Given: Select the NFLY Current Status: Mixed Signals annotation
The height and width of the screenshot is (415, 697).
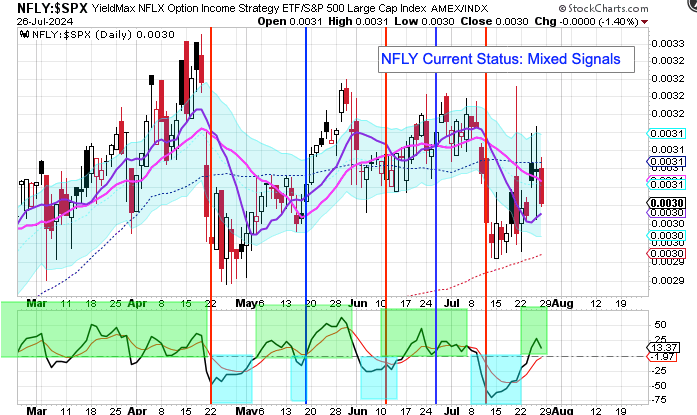Looking at the screenshot, I should [501, 59].
